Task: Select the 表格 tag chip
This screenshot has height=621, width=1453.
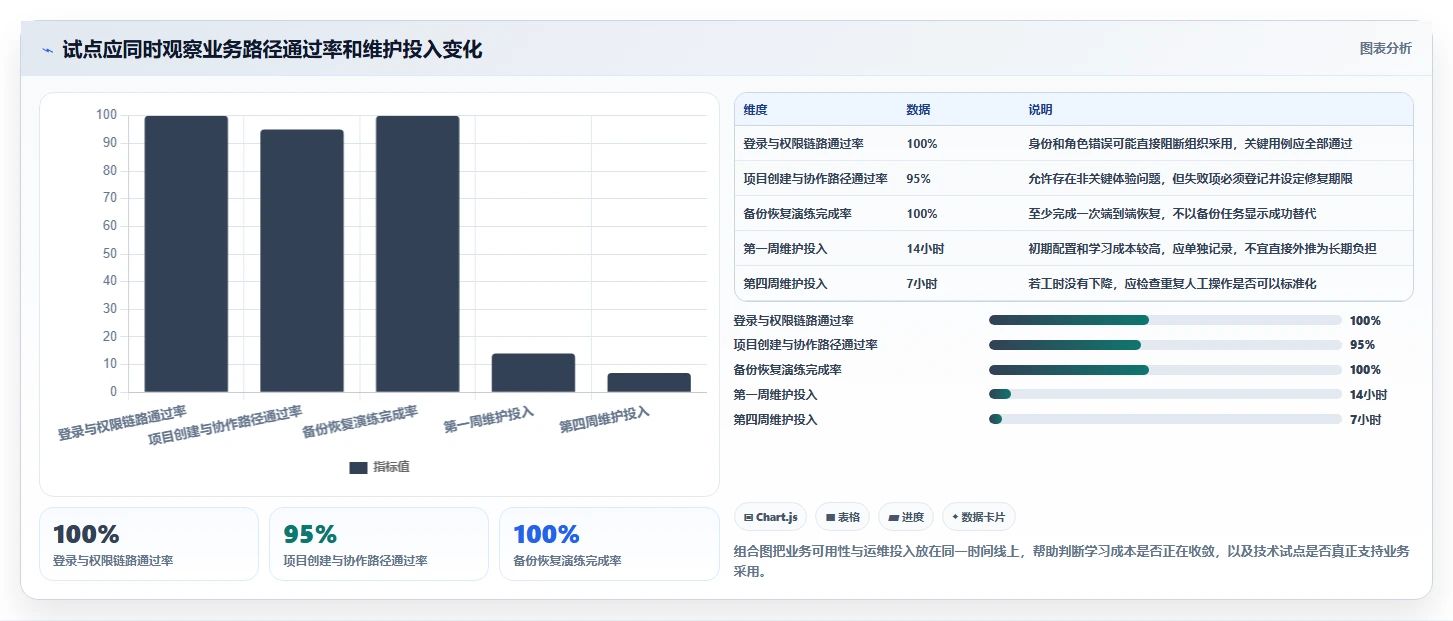Action: pos(843,517)
